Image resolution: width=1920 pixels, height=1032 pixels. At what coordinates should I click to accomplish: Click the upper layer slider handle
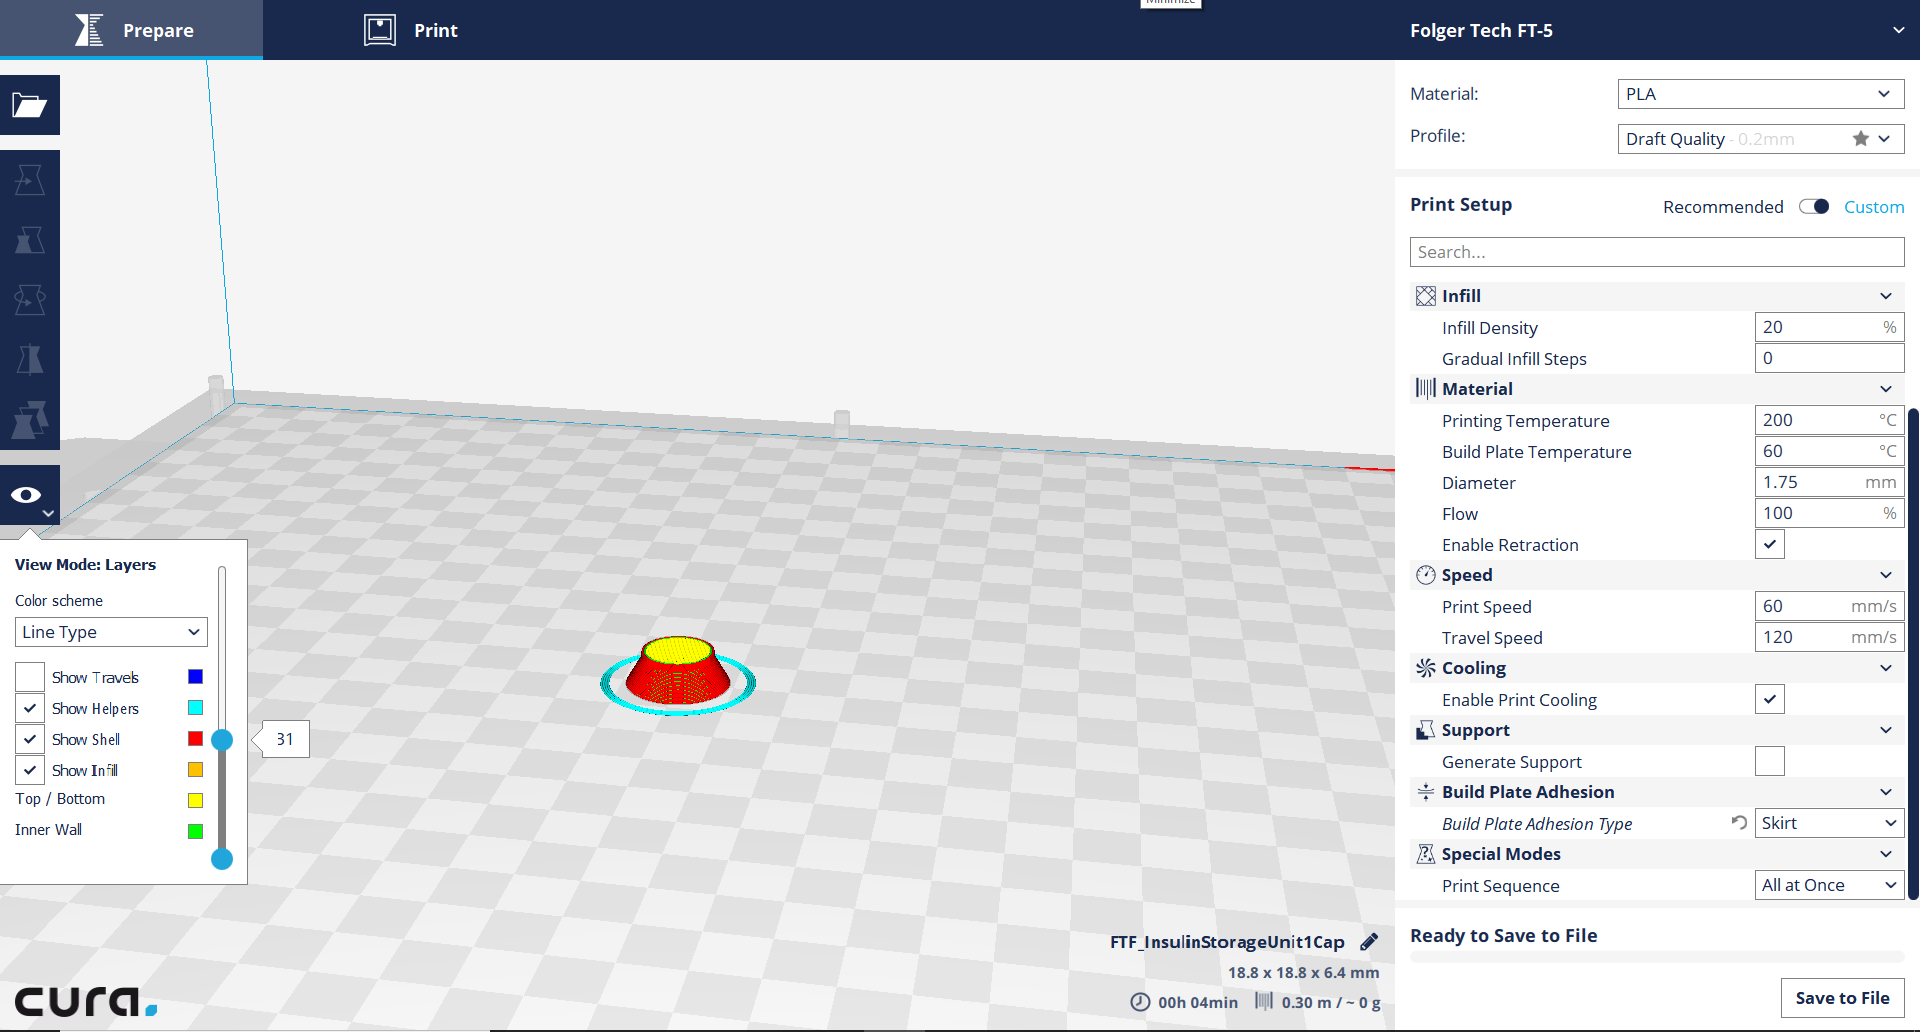point(222,740)
